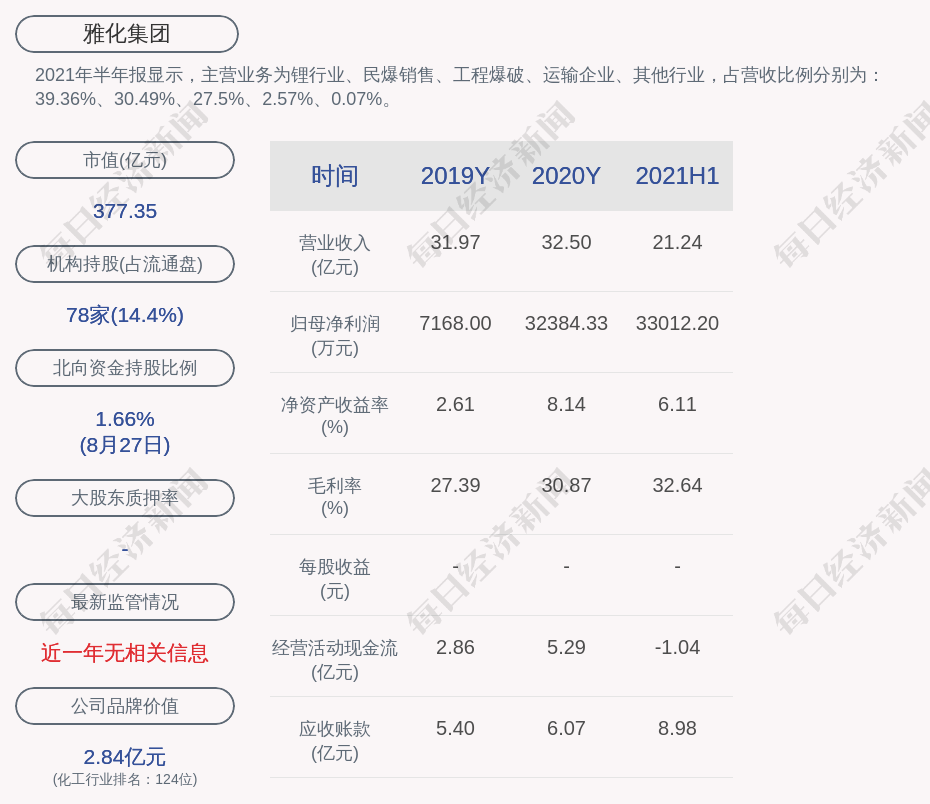Image resolution: width=930 pixels, height=804 pixels.
Task: Click the 归母净利润(万元) row label
Action: (334, 335)
